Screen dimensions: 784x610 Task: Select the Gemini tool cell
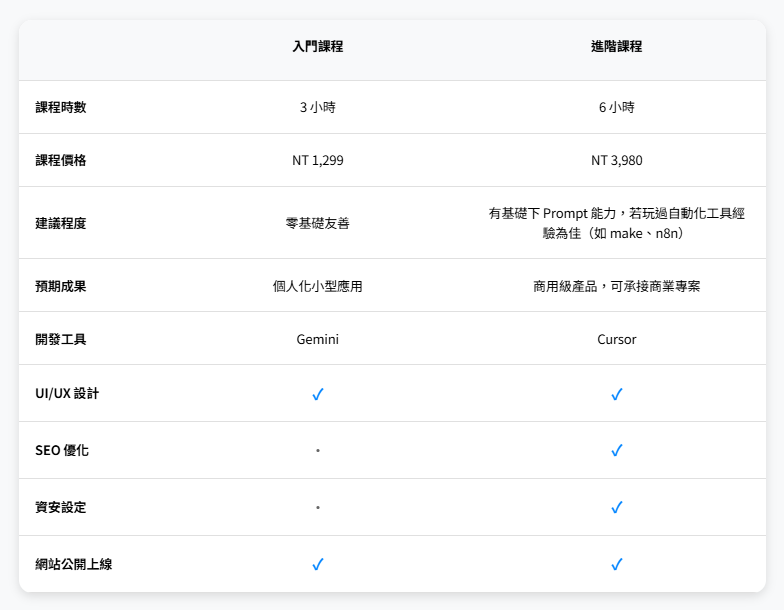coord(318,339)
